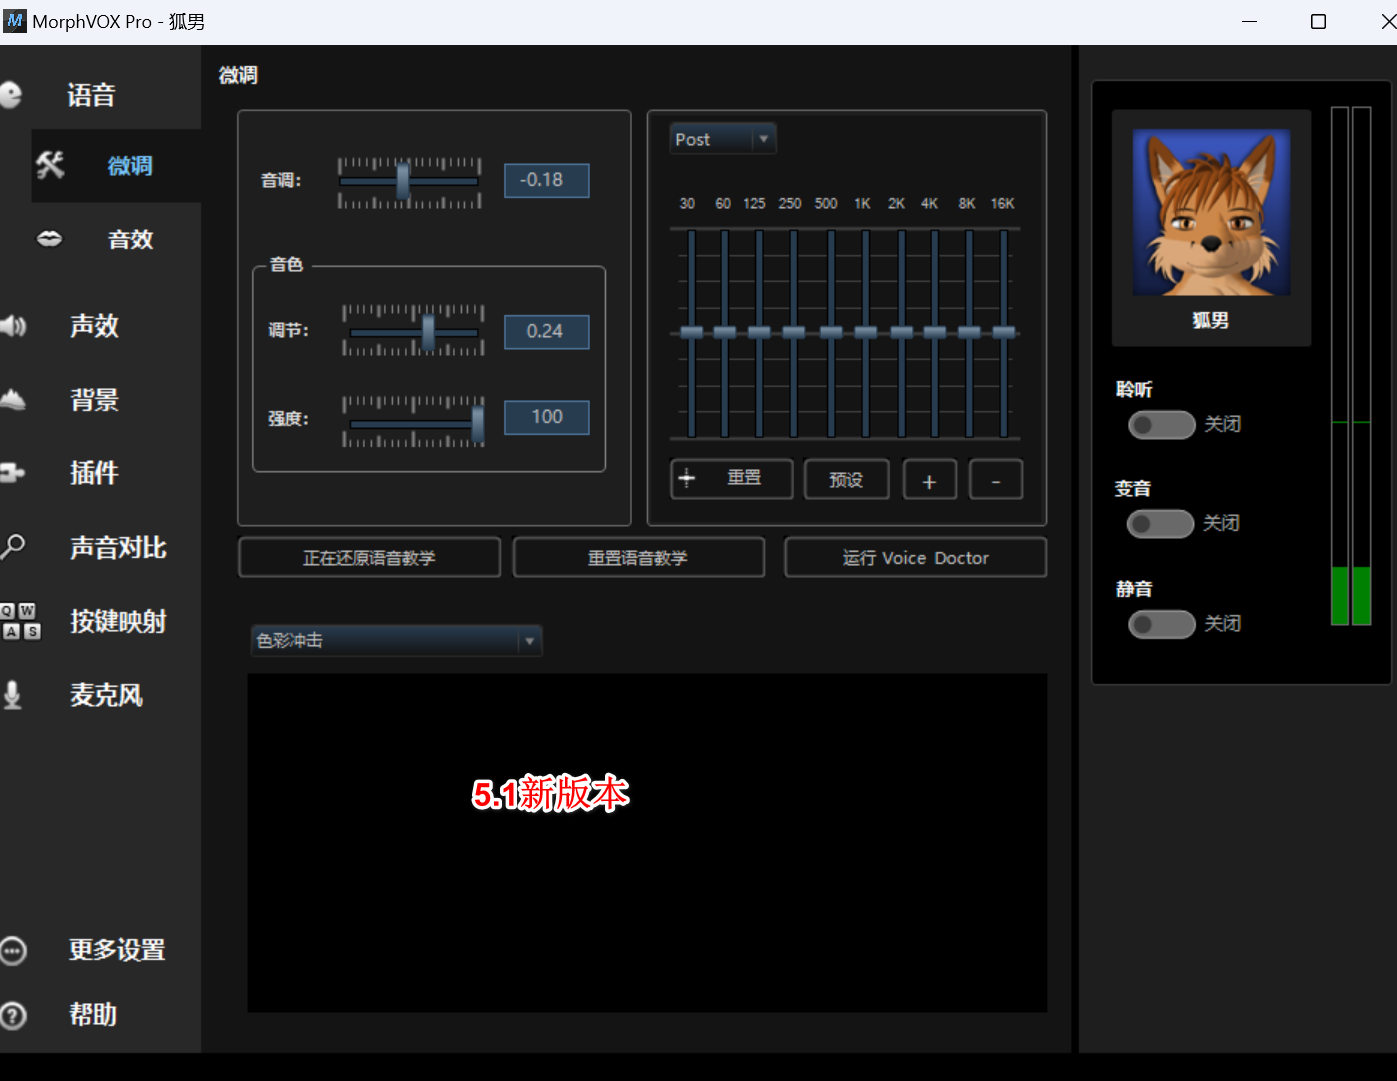Open the 麦克风 microphone section
Viewport: 1397px width, 1081px height.
coord(106,695)
